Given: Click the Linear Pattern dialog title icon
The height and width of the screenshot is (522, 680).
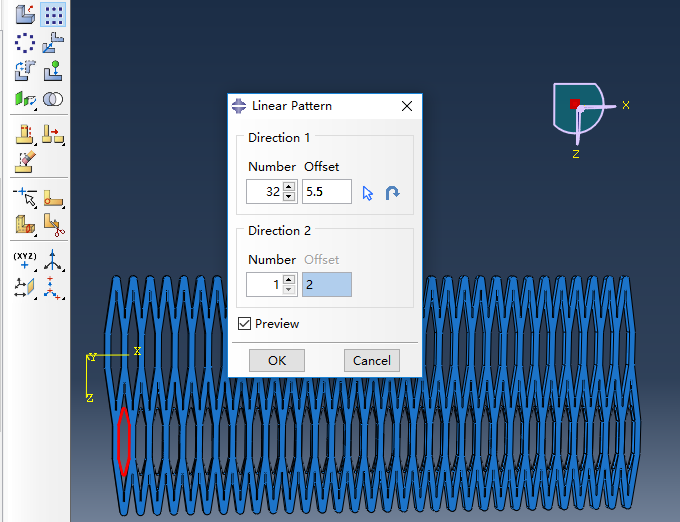Looking at the screenshot, I should [x=239, y=106].
